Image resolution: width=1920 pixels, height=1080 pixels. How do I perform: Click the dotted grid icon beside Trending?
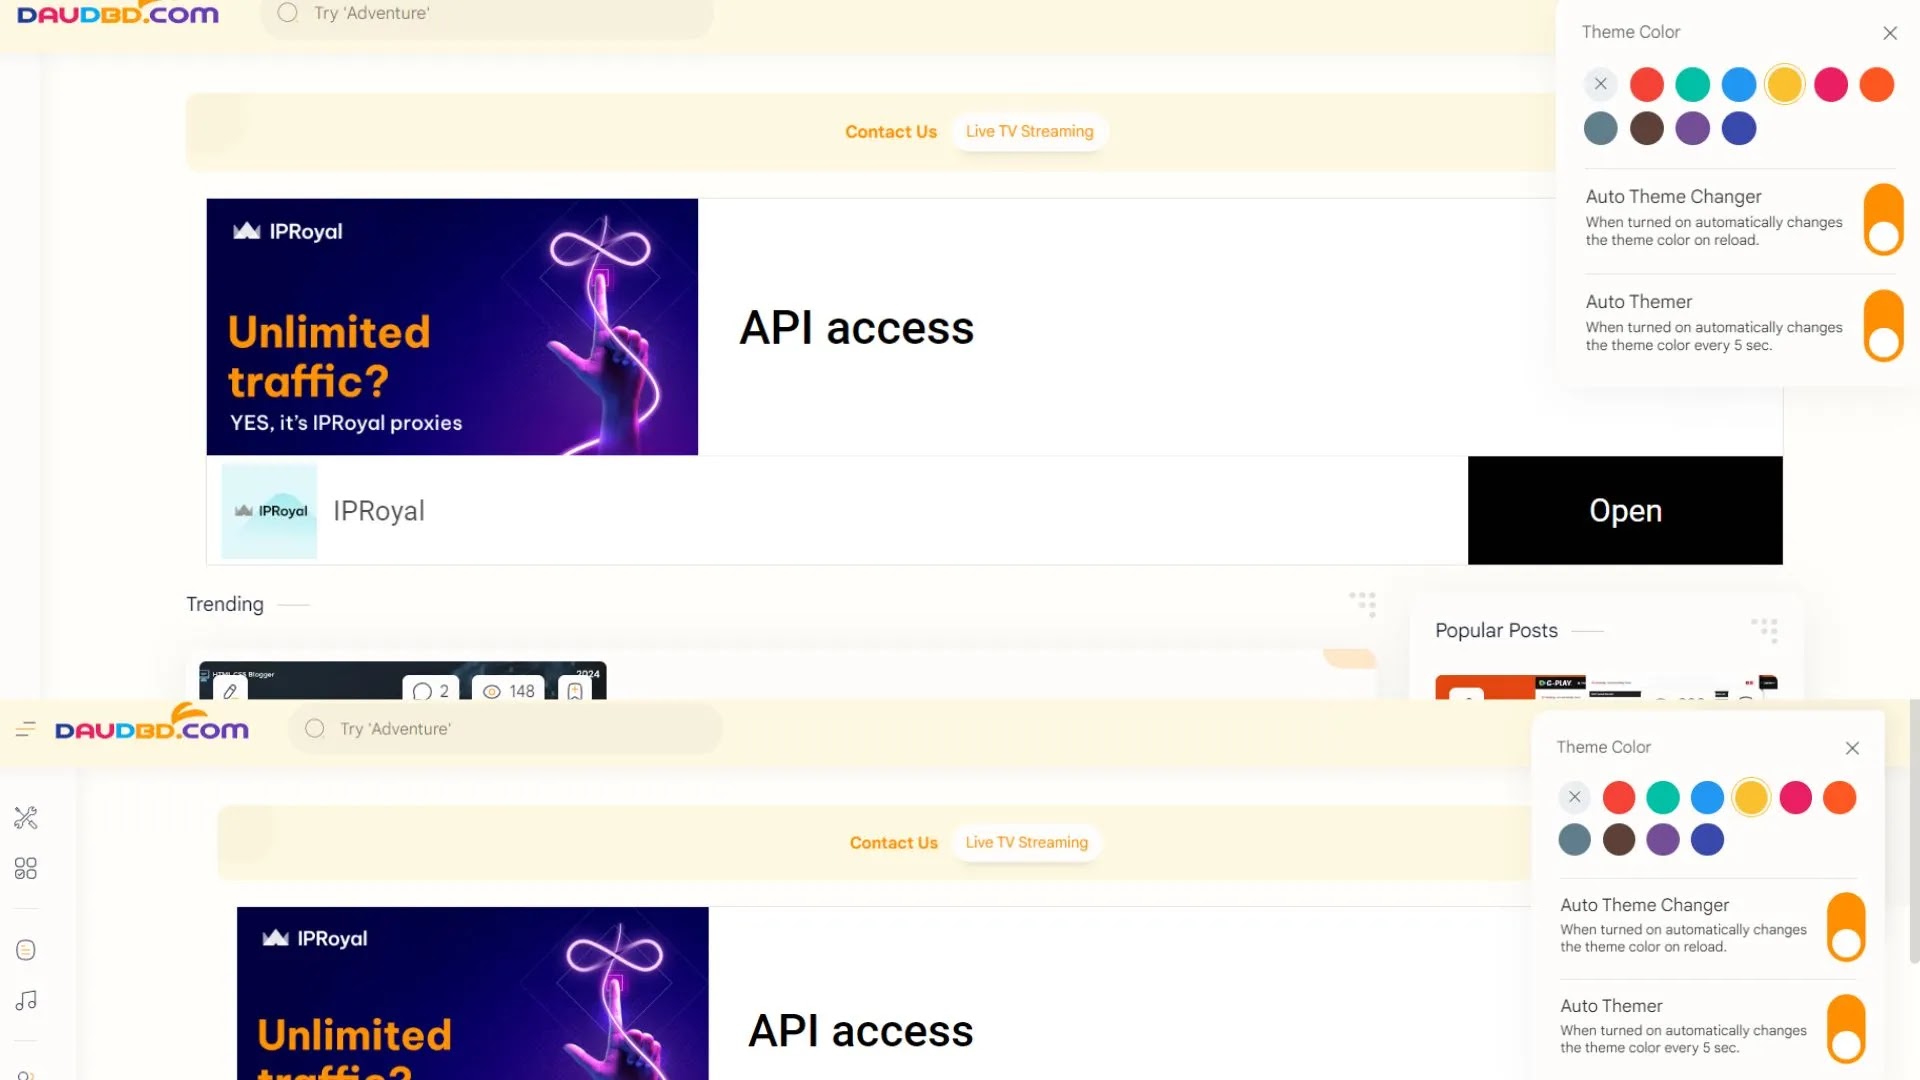1363,604
